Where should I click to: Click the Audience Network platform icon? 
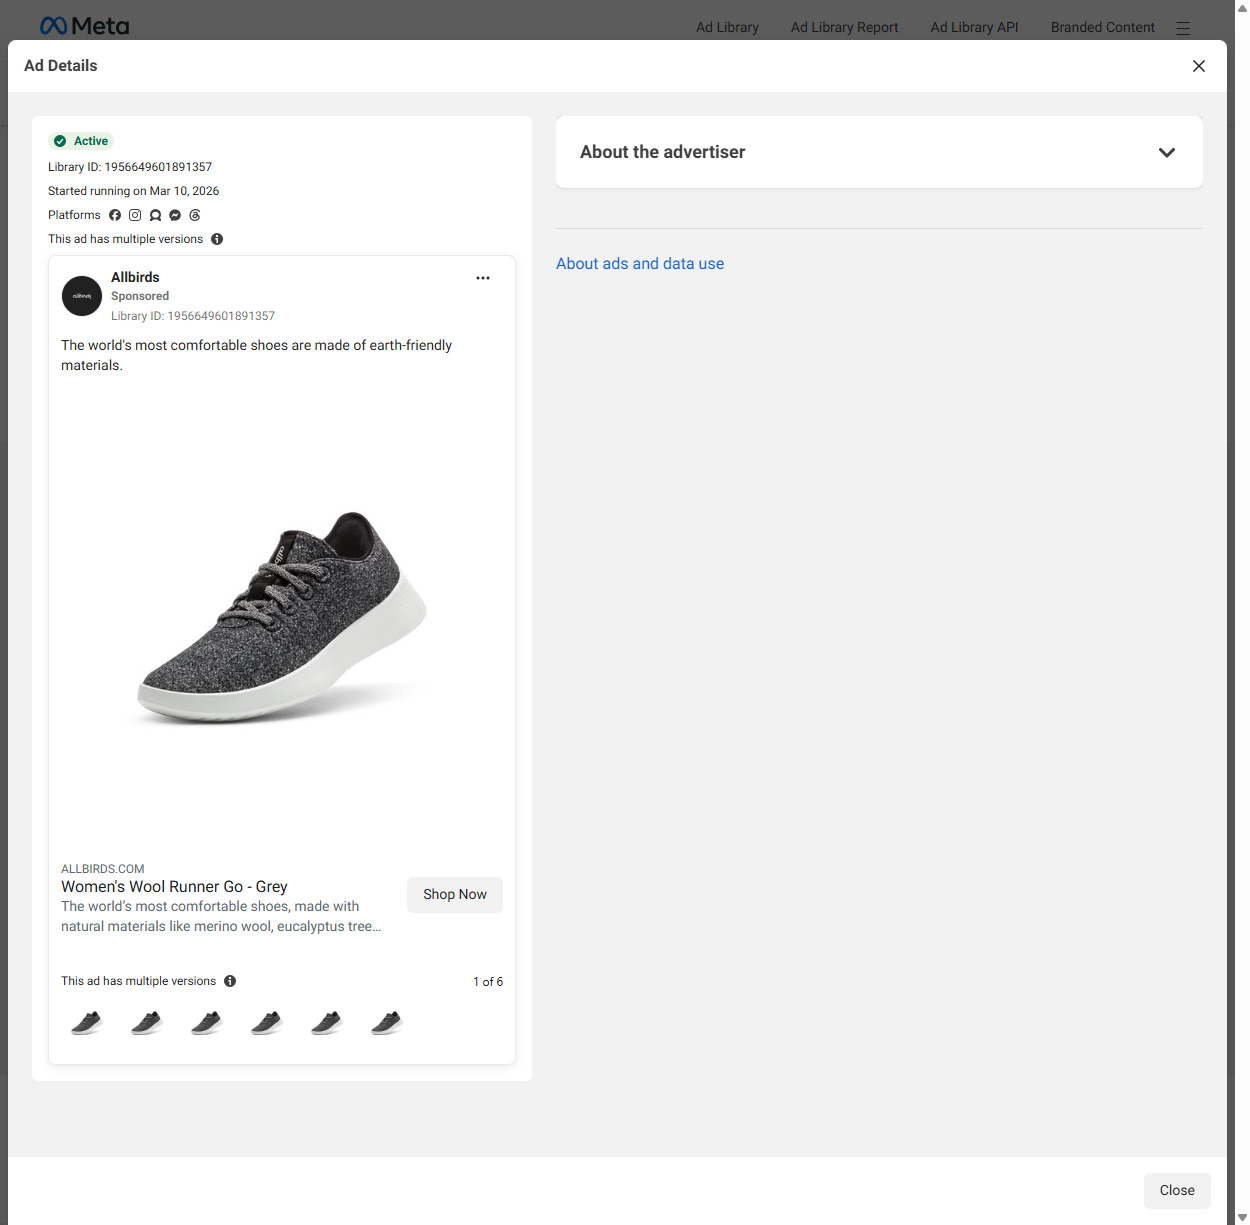[x=155, y=215]
